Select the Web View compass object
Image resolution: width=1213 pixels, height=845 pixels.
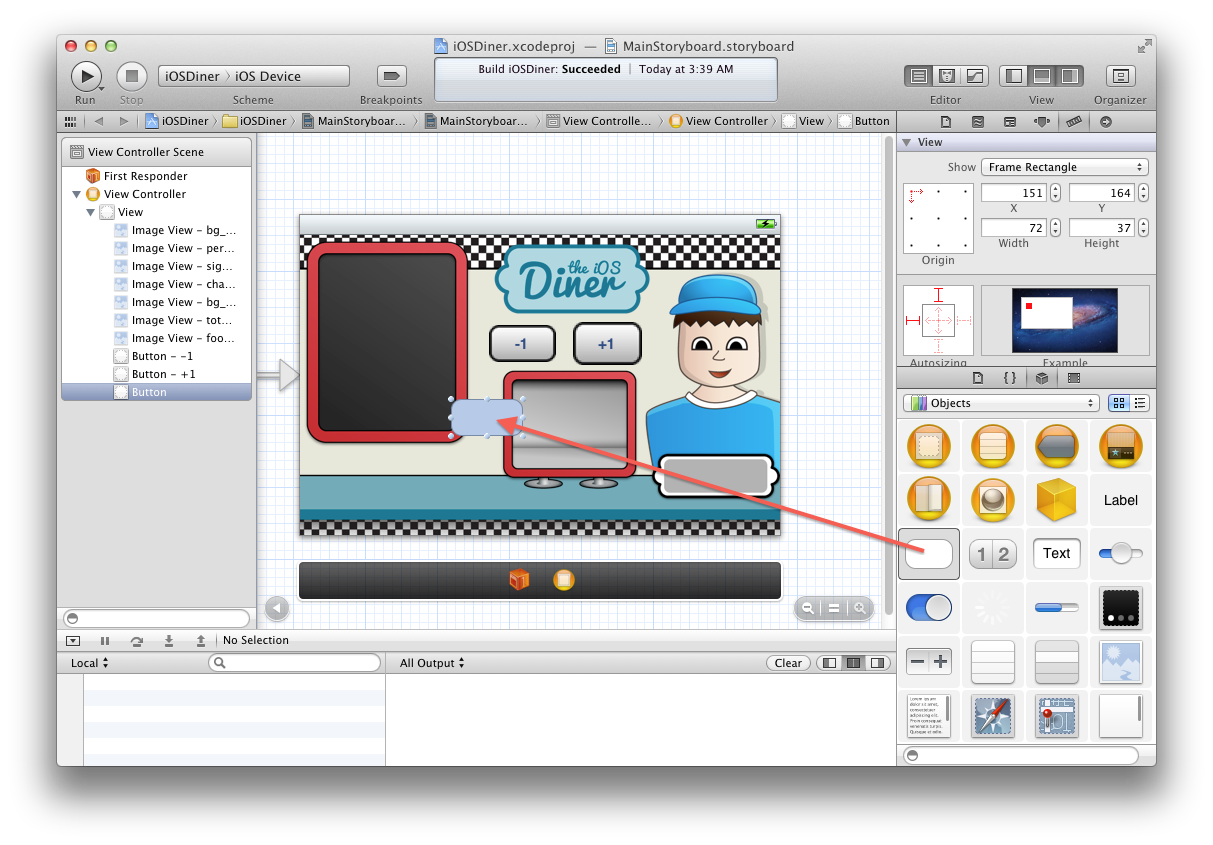click(x=993, y=716)
